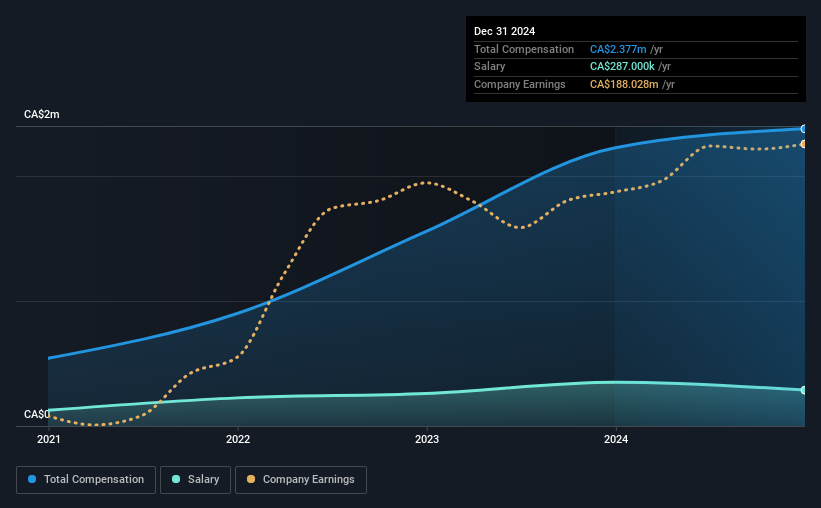Select the teal Salary endpoint marker
Screen dimensions: 821x508
[804, 390]
